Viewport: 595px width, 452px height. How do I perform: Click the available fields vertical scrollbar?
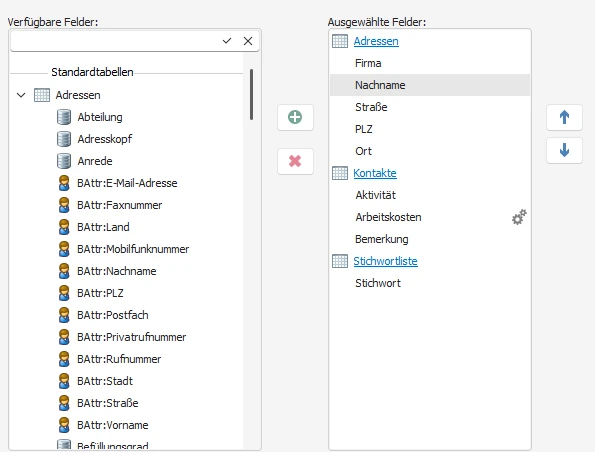click(251, 94)
